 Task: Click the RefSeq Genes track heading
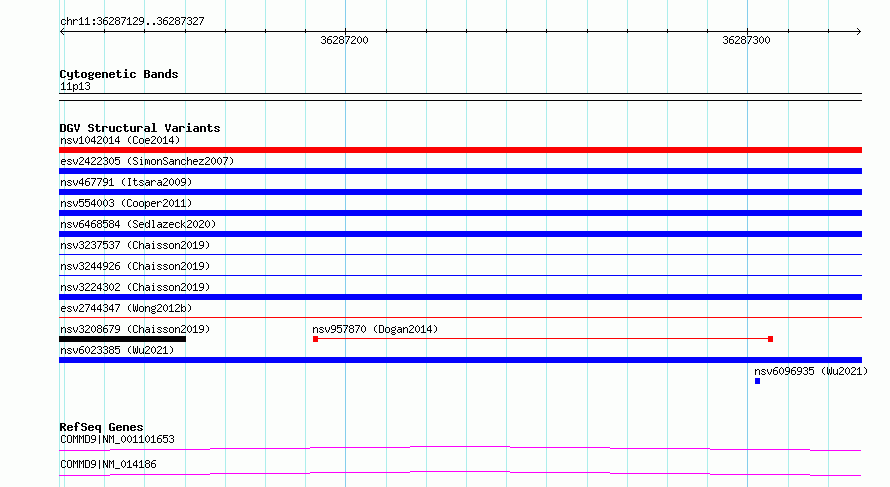pos(101,427)
